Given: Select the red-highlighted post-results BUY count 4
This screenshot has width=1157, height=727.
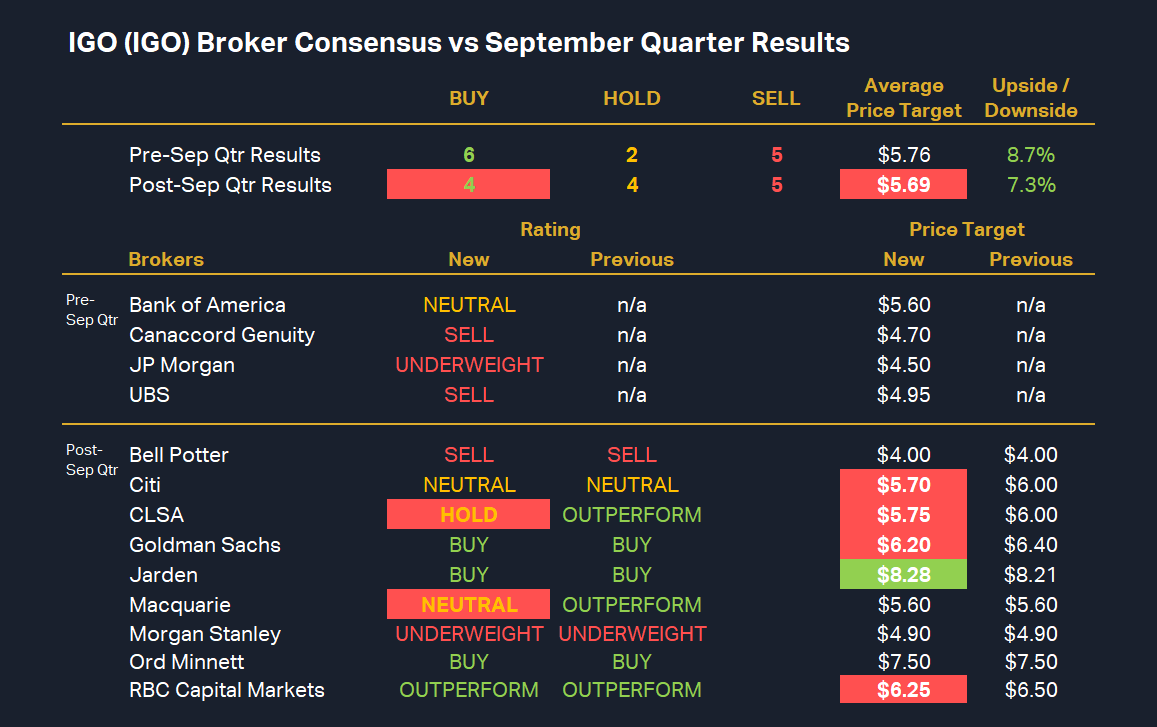Looking at the screenshot, I should 468,185.
